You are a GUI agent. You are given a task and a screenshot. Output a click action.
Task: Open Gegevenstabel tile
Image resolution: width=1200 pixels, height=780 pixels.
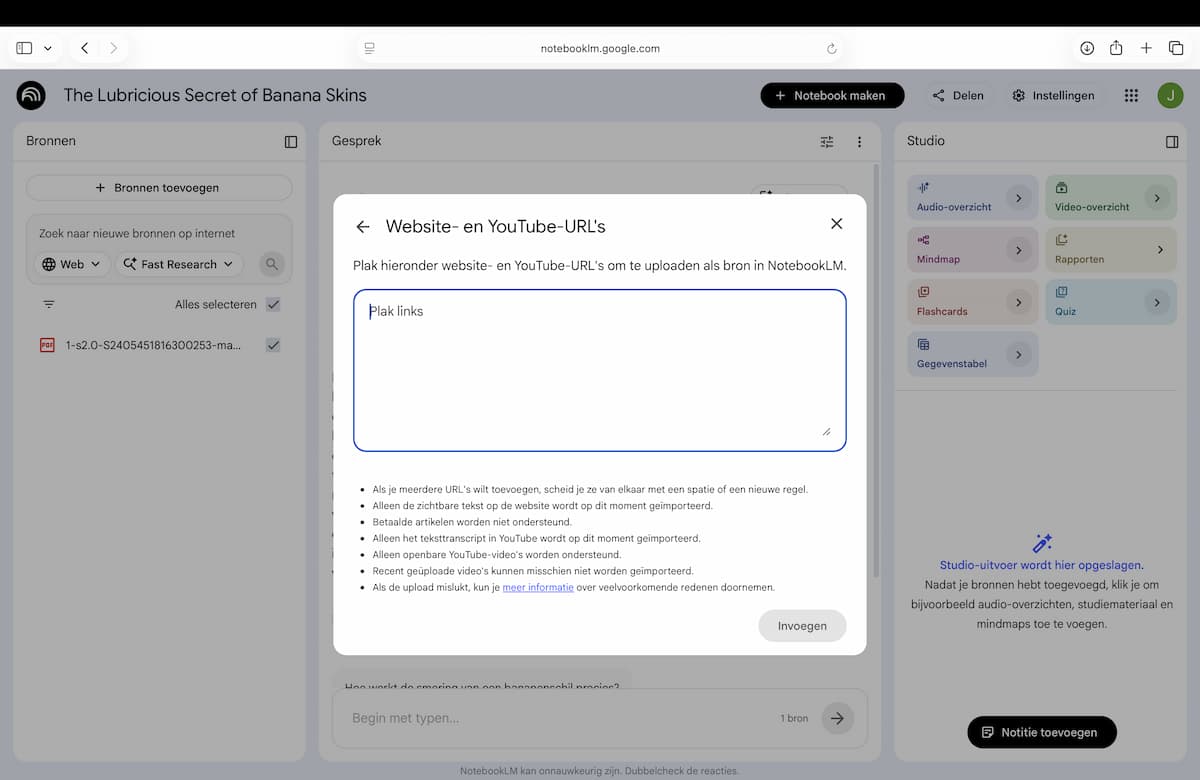coord(972,354)
